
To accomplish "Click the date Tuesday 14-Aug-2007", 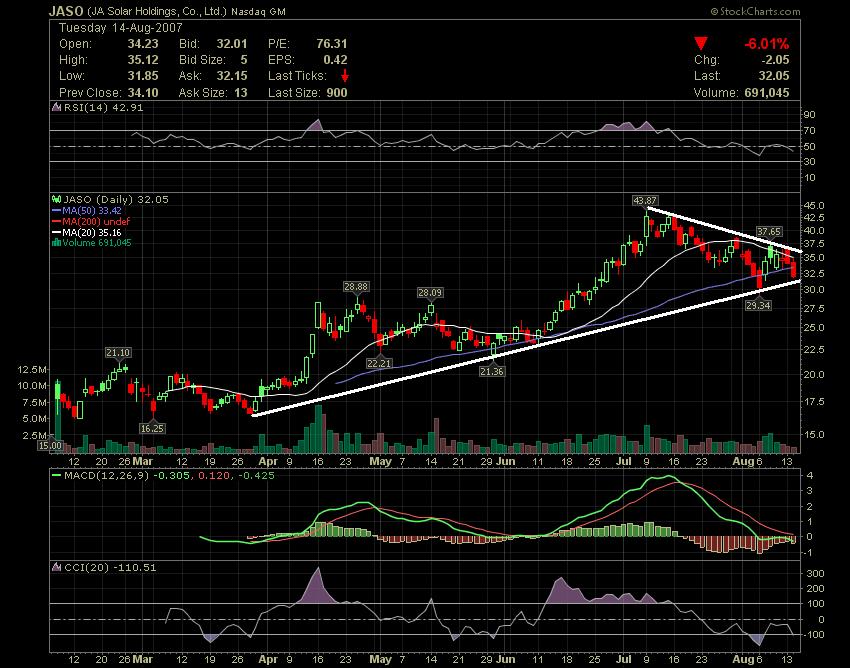I will (120, 28).
